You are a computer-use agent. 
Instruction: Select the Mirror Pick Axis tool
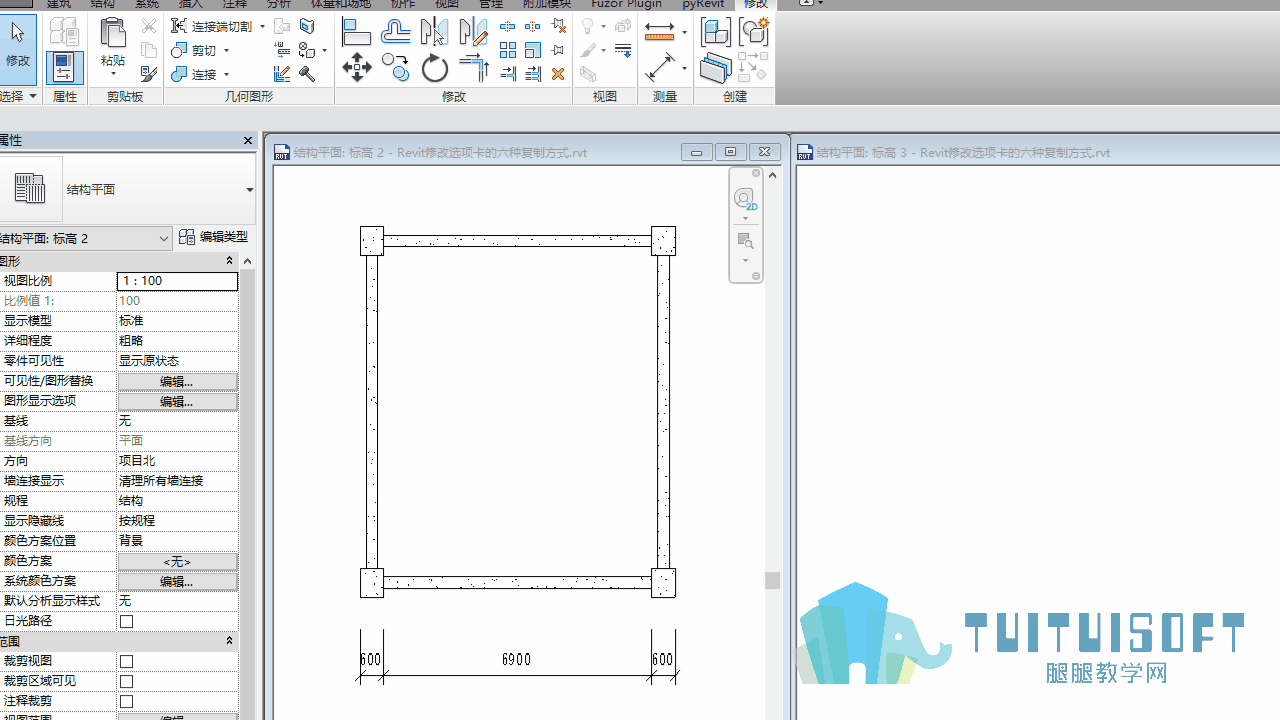coord(434,32)
